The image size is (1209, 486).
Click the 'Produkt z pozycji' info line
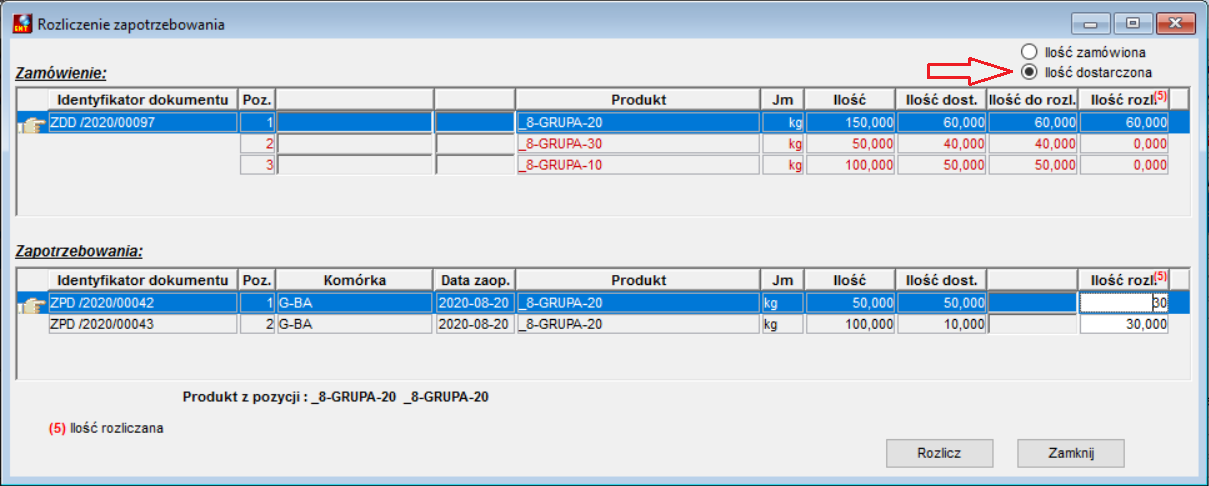[x=336, y=397]
